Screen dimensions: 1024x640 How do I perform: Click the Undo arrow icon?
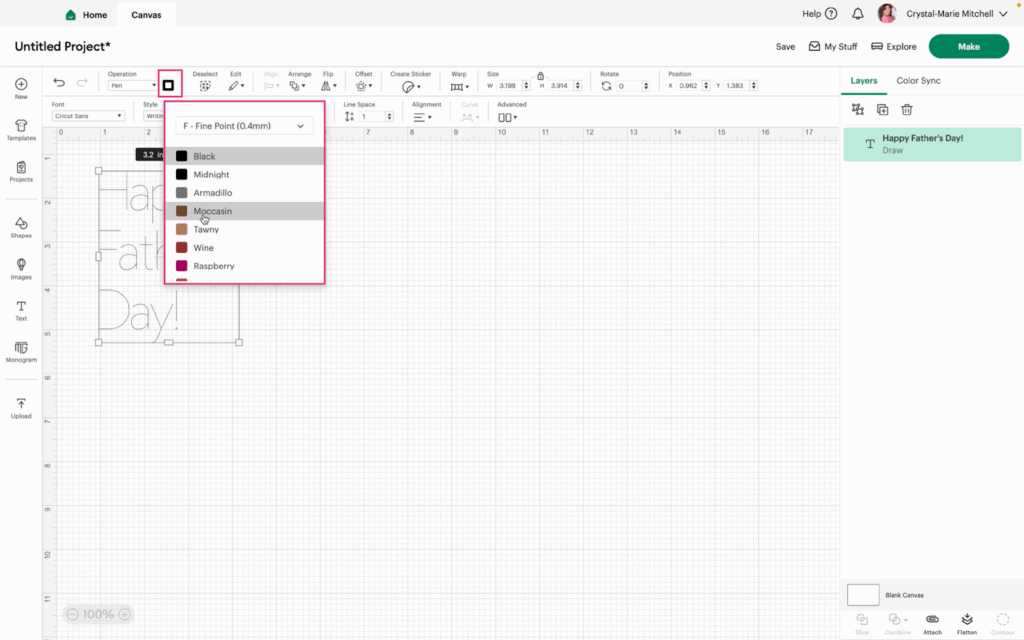pos(59,83)
